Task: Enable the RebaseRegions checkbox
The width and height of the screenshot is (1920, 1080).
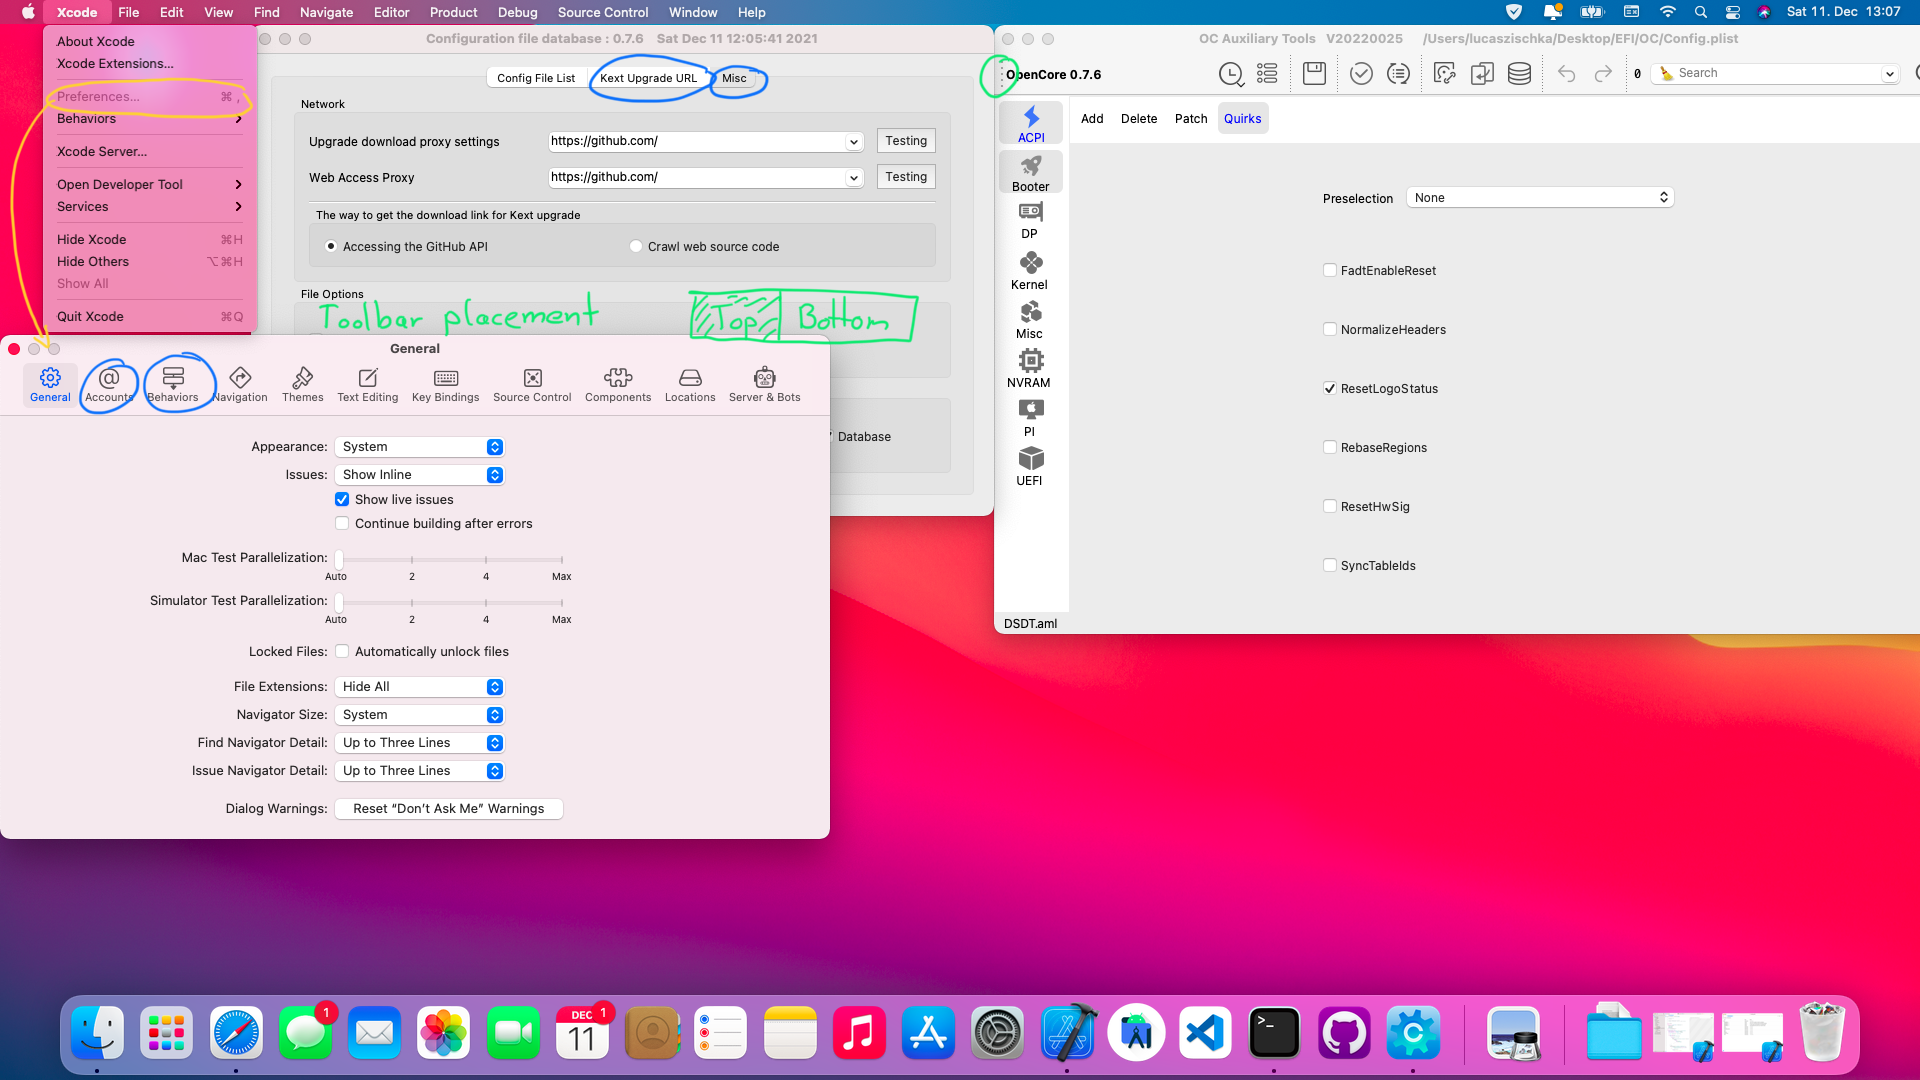Action: [x=1330, y=447]
